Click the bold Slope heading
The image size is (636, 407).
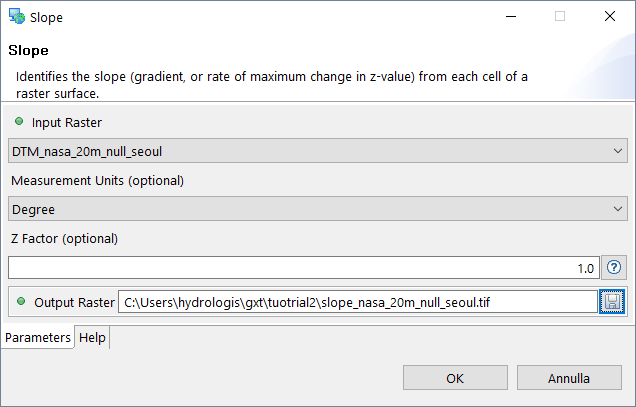[29, 50]
